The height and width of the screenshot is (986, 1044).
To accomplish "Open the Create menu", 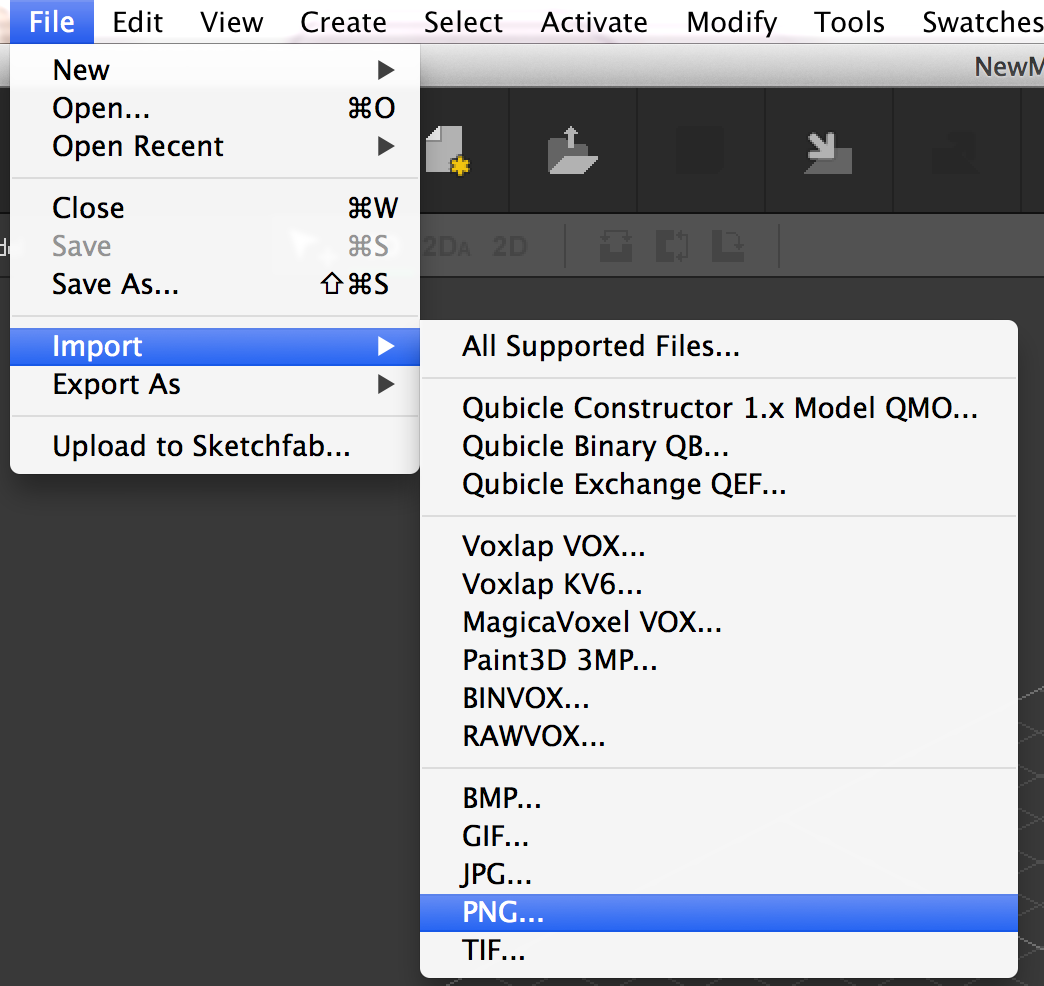I will tap(343, 22).
